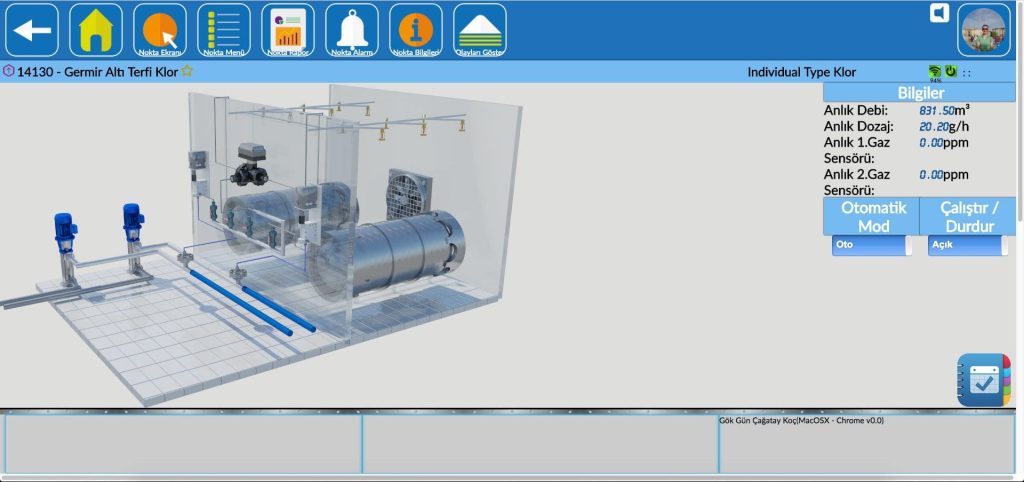Open the calendar notebook checklist icon
Viewport: 1024px width, 482px height.
point(984,380)
